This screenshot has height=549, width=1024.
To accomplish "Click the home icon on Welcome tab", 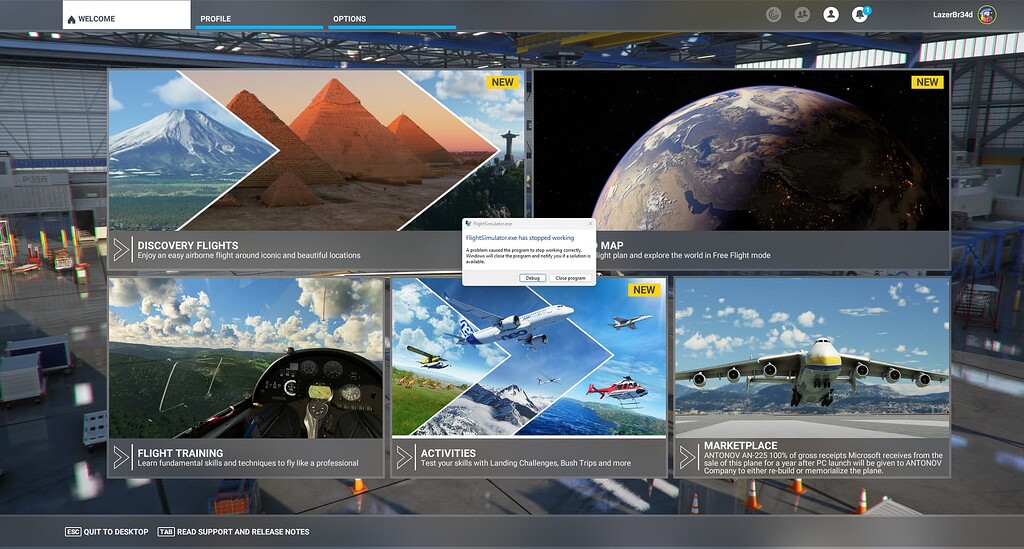I will click(72, 19).
